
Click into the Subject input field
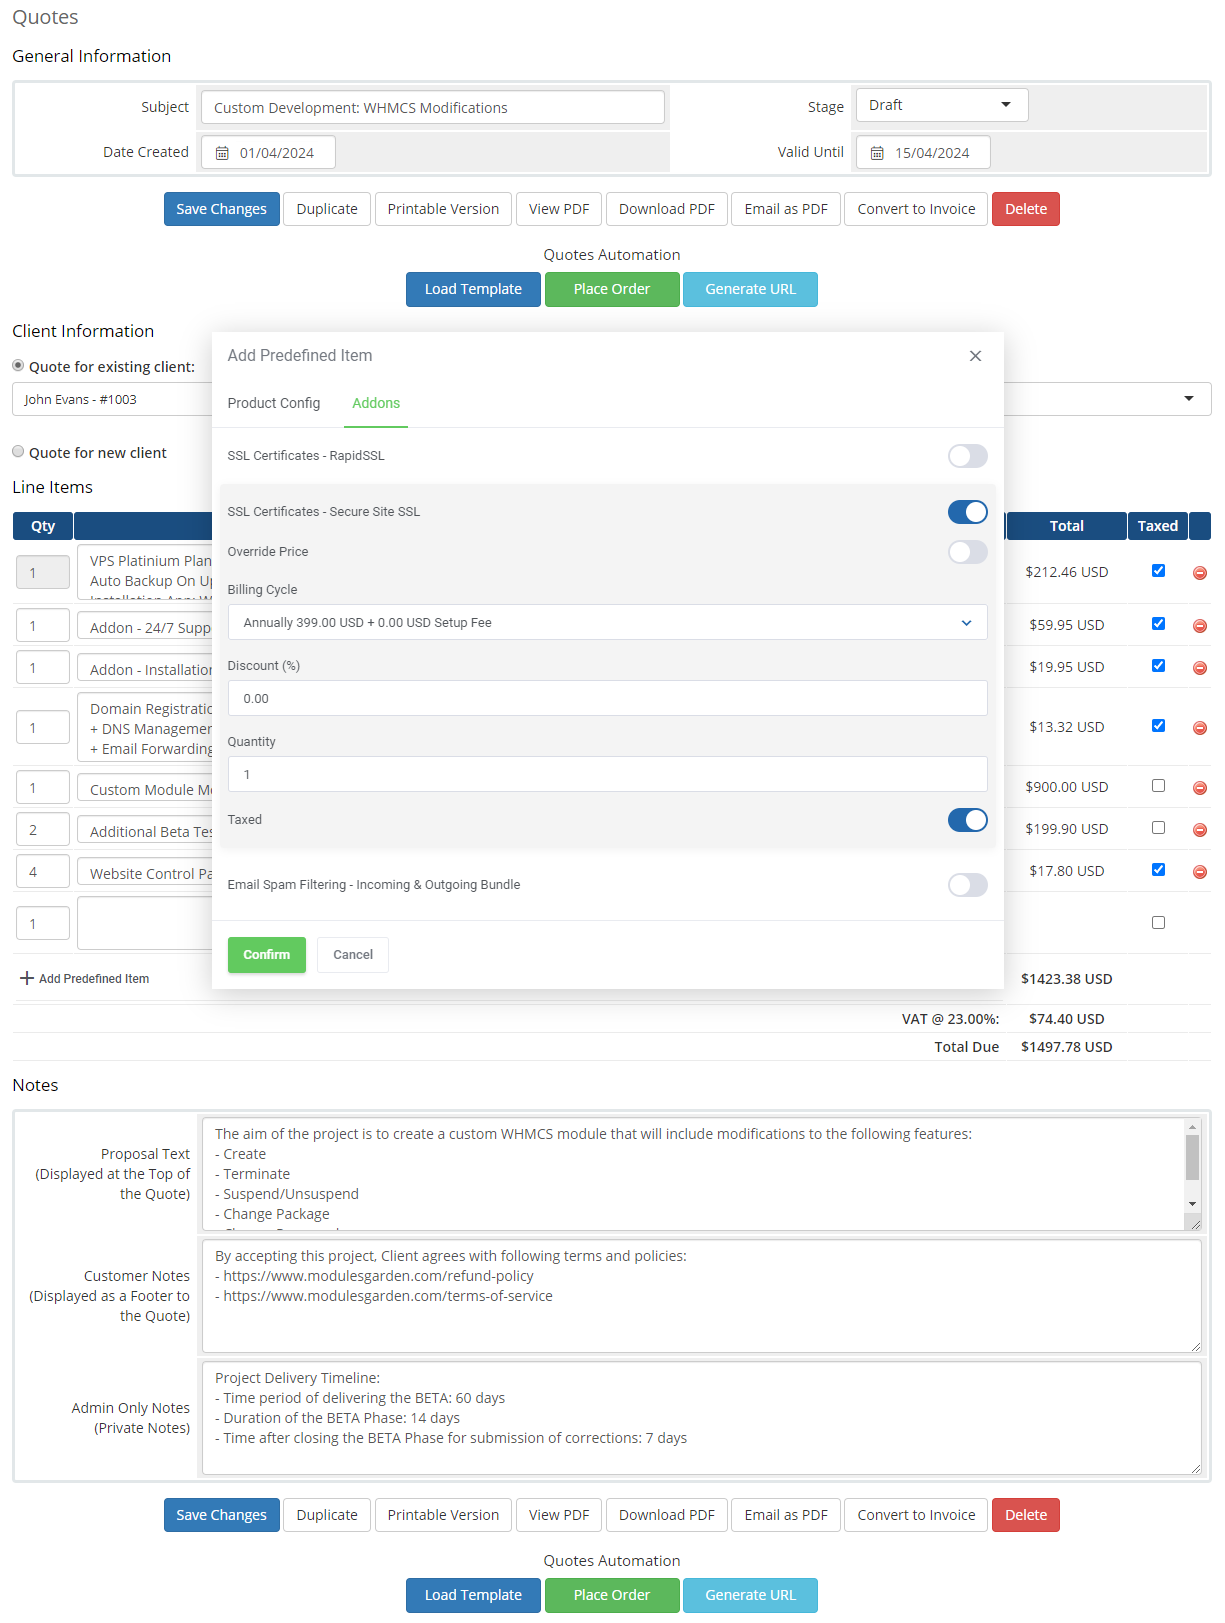click(x=433, y=107)
